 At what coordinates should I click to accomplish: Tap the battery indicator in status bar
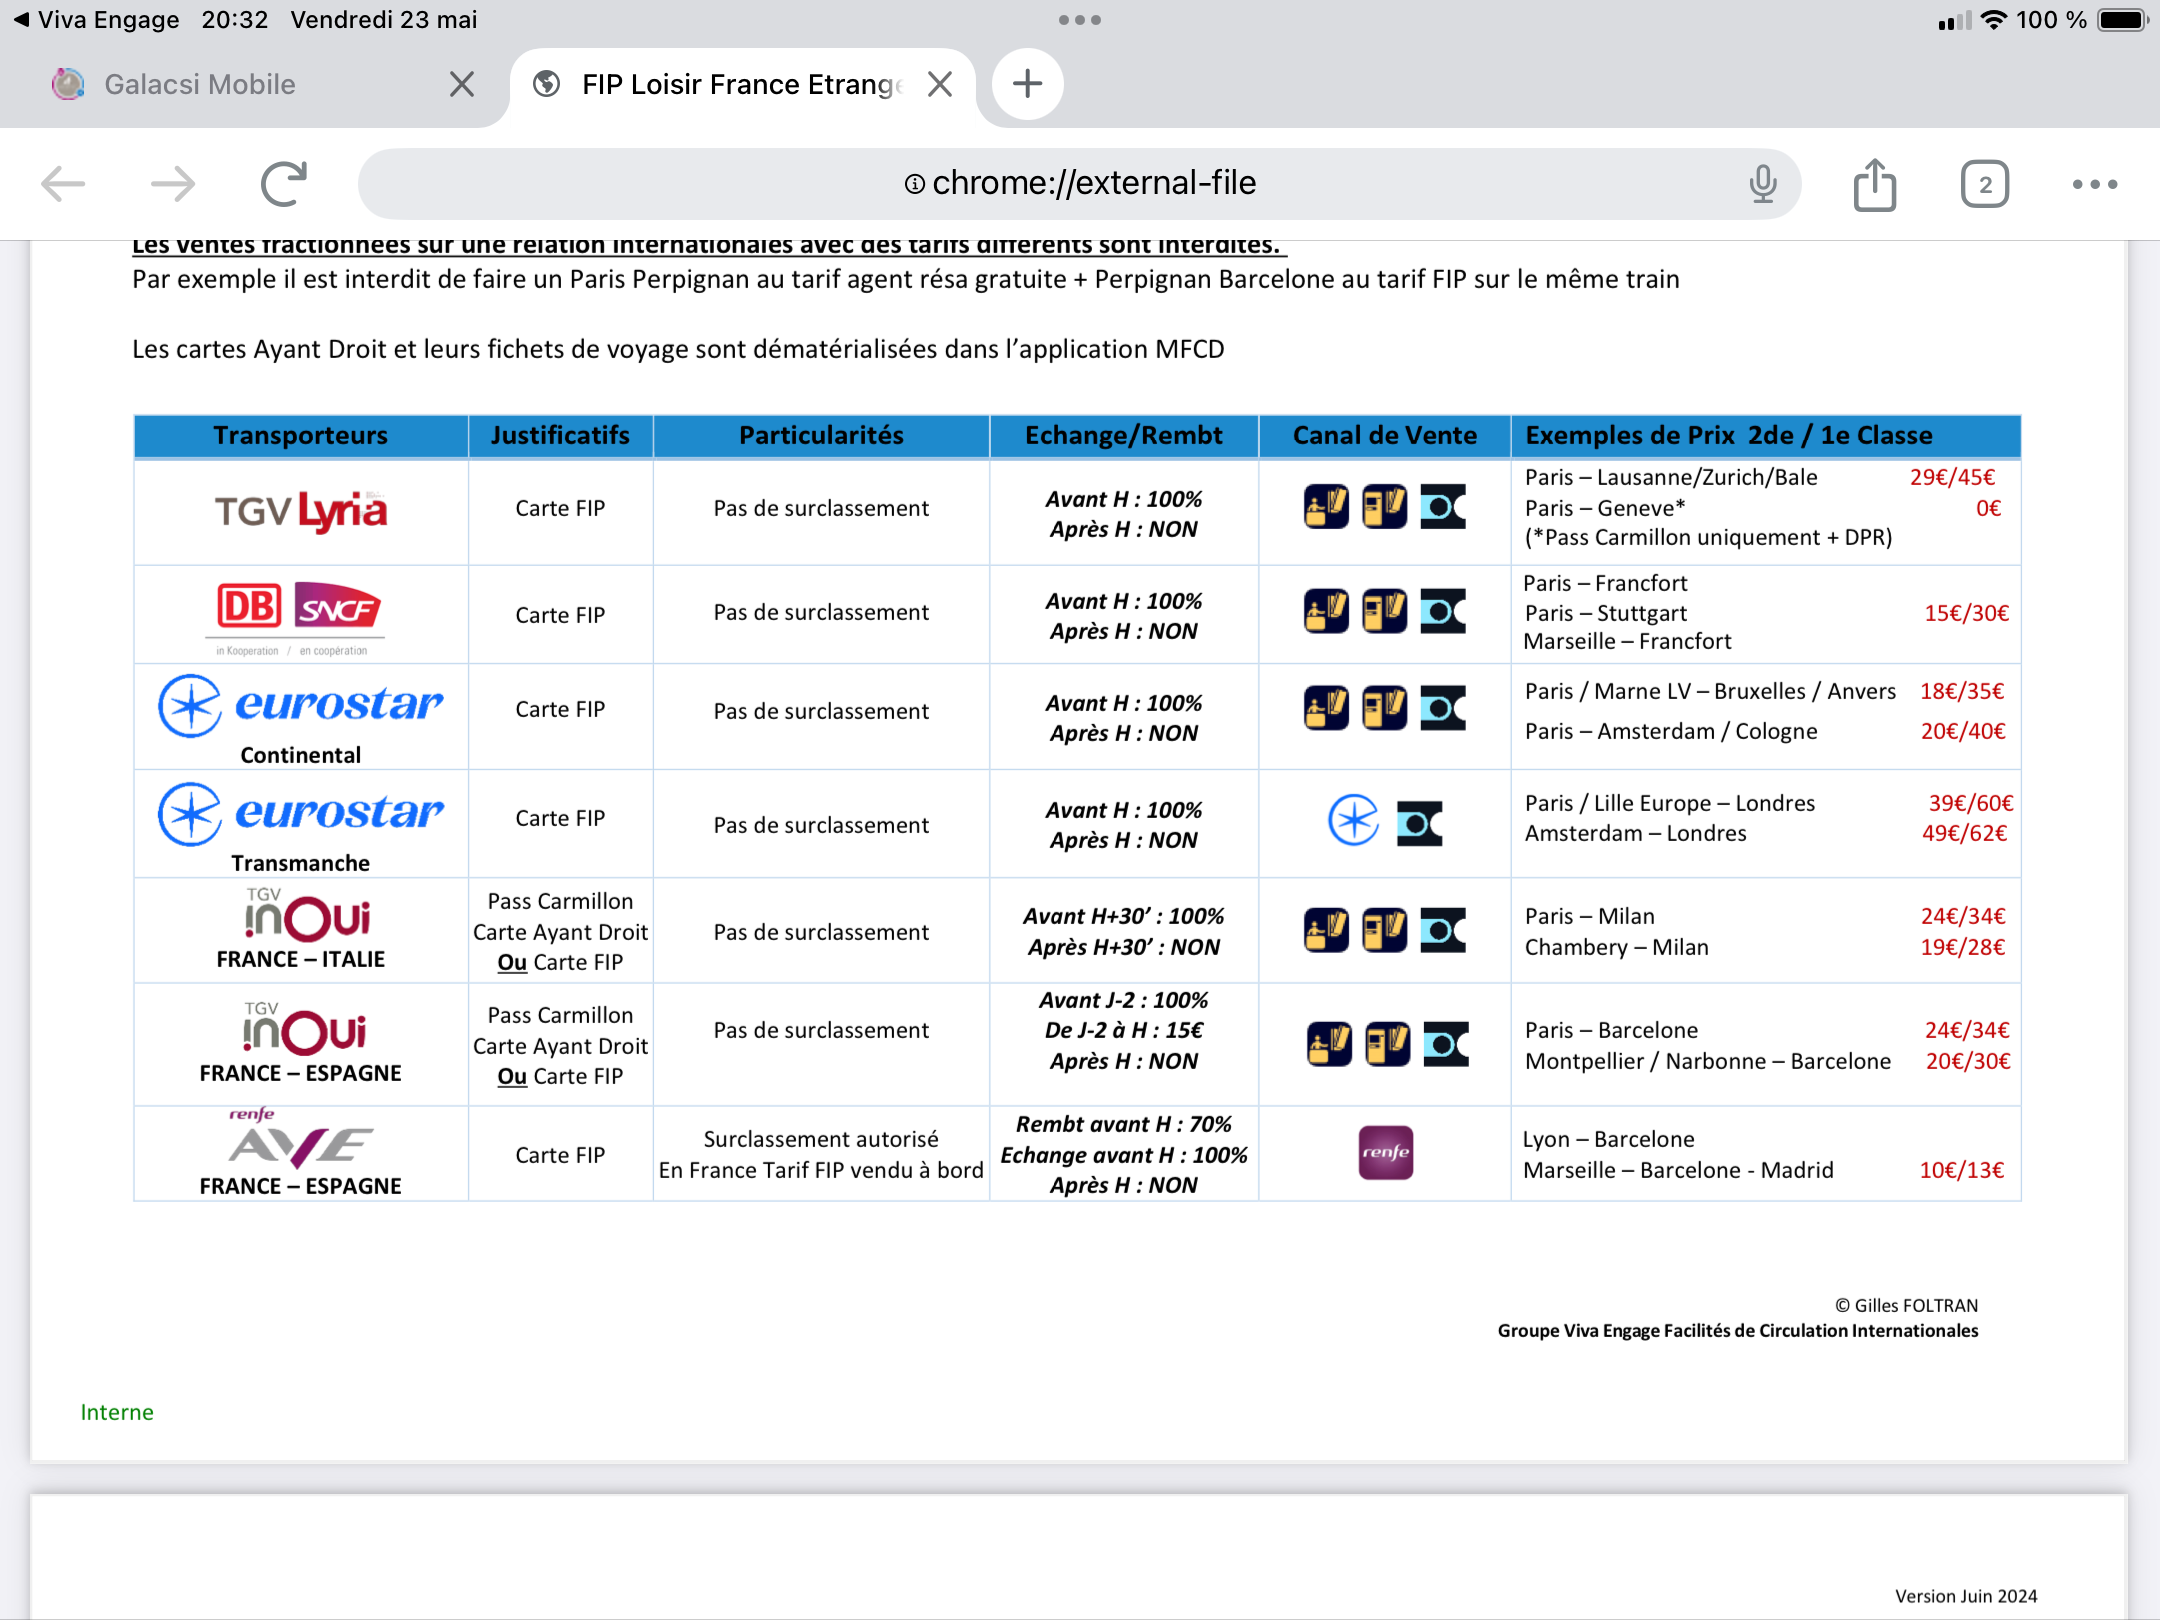pos(2124,20)
